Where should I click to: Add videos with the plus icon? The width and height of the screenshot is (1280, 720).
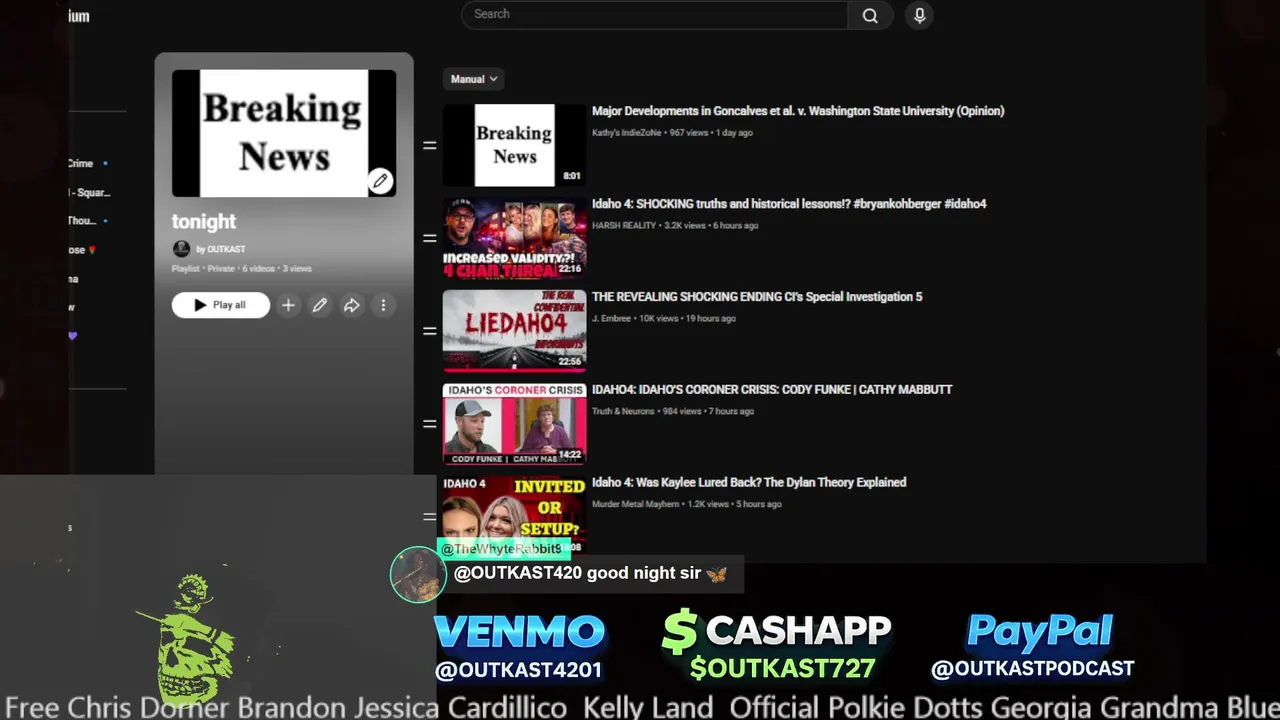[x=288, y=305]
